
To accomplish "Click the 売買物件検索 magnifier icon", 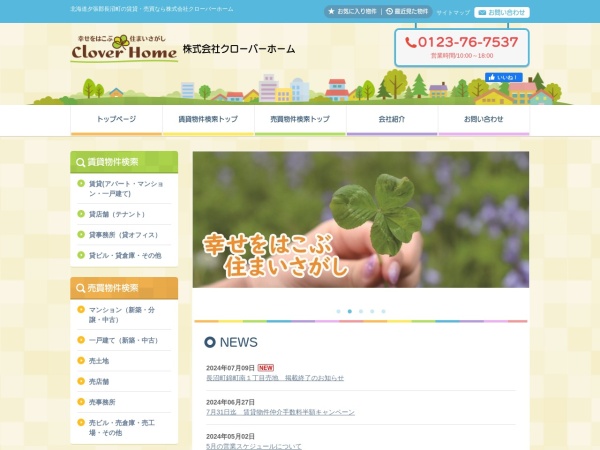I will [80, 288].
